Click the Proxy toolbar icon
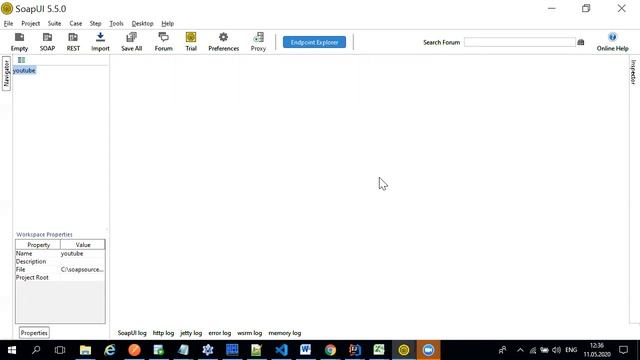 [258, 42]
